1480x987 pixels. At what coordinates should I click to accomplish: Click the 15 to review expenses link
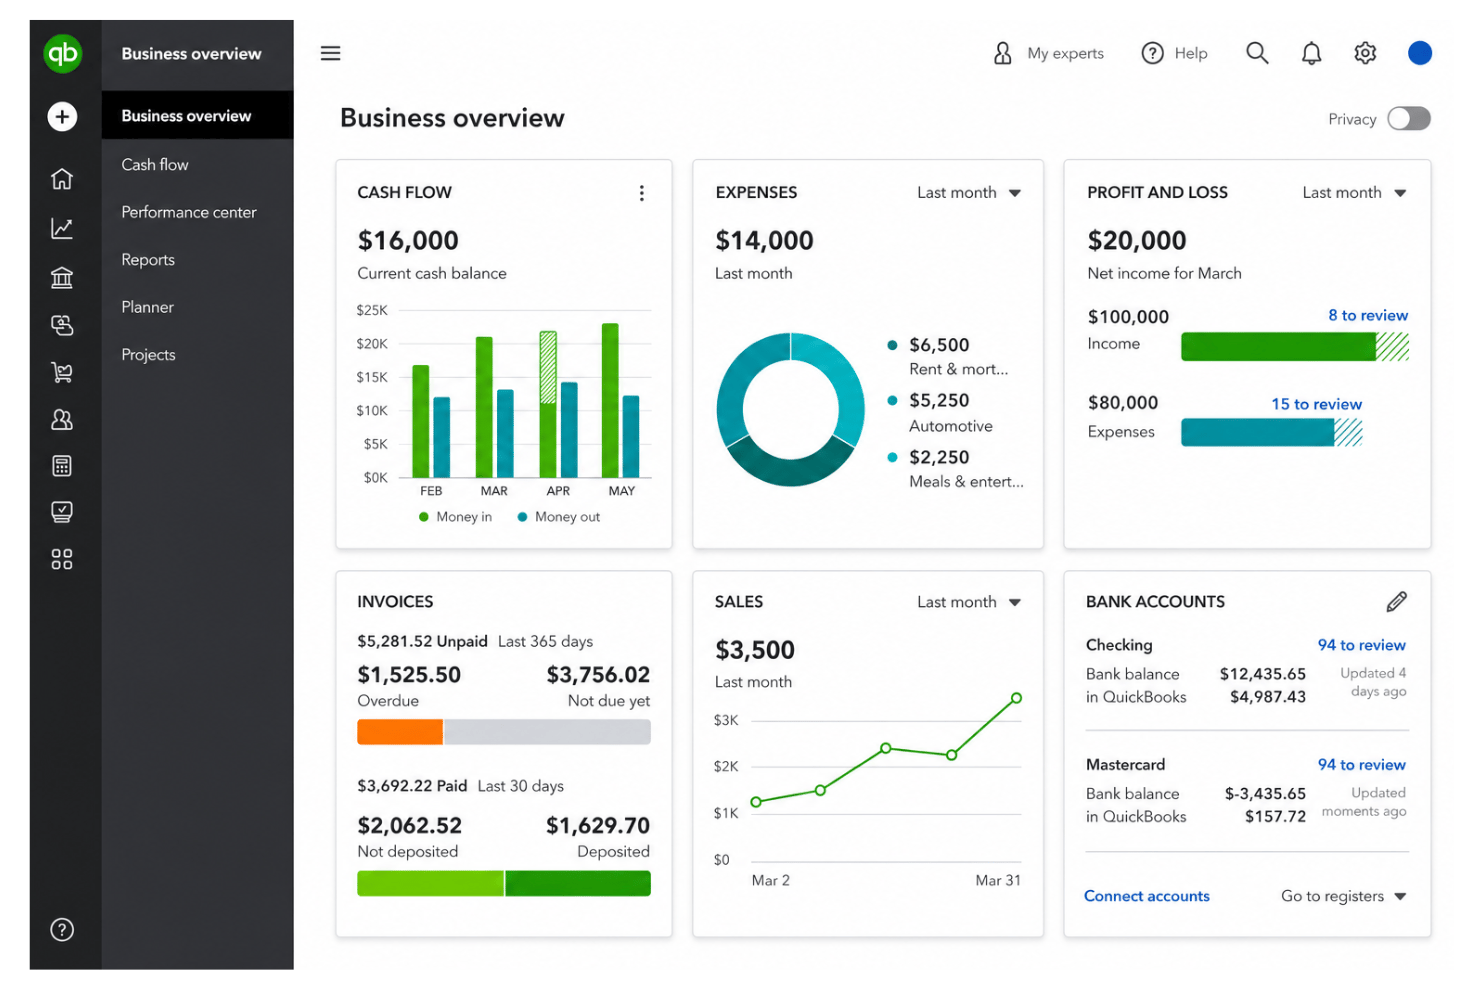[x=1316, y=404]
